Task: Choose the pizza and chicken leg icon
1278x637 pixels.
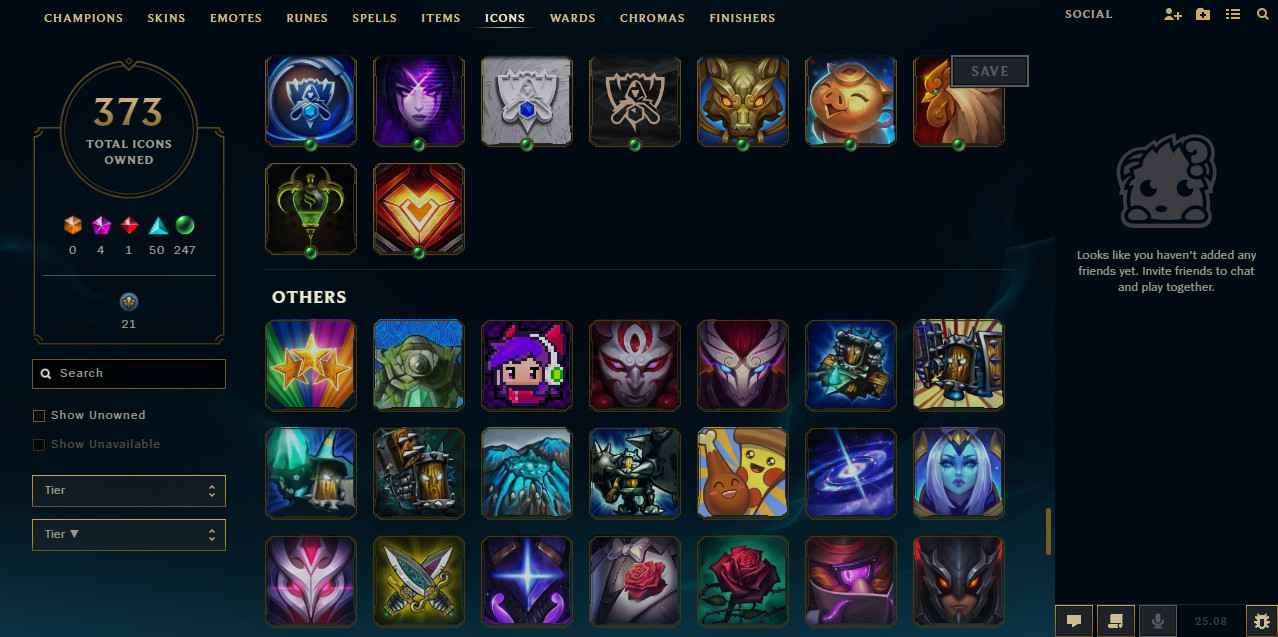Action: (742, 473)
